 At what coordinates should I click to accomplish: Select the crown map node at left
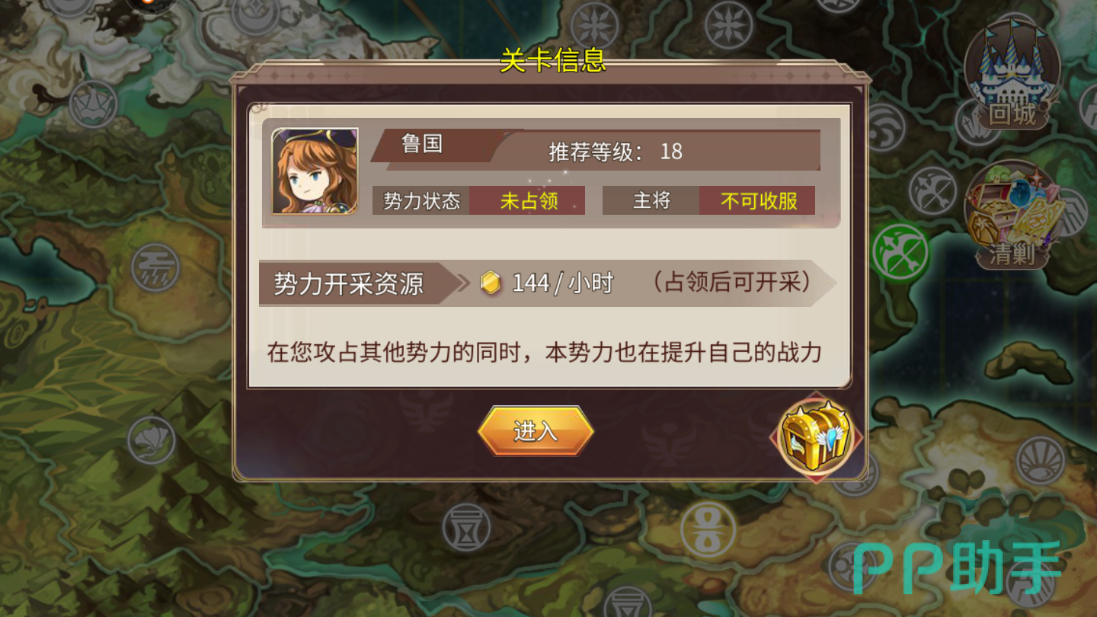[93, 104]
